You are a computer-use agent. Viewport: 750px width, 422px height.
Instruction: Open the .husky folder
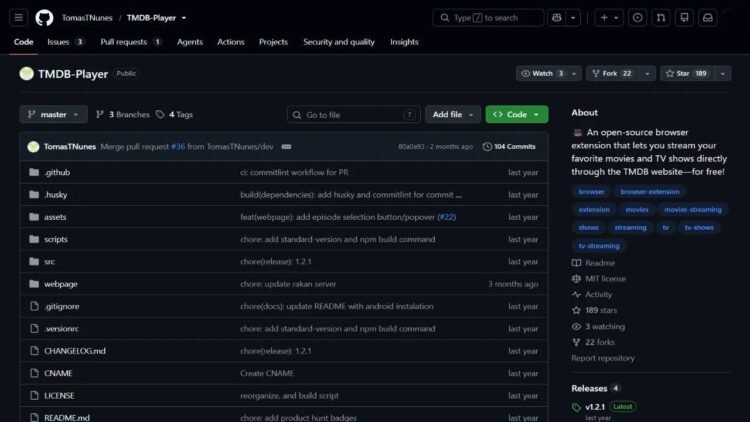(55, 195)
